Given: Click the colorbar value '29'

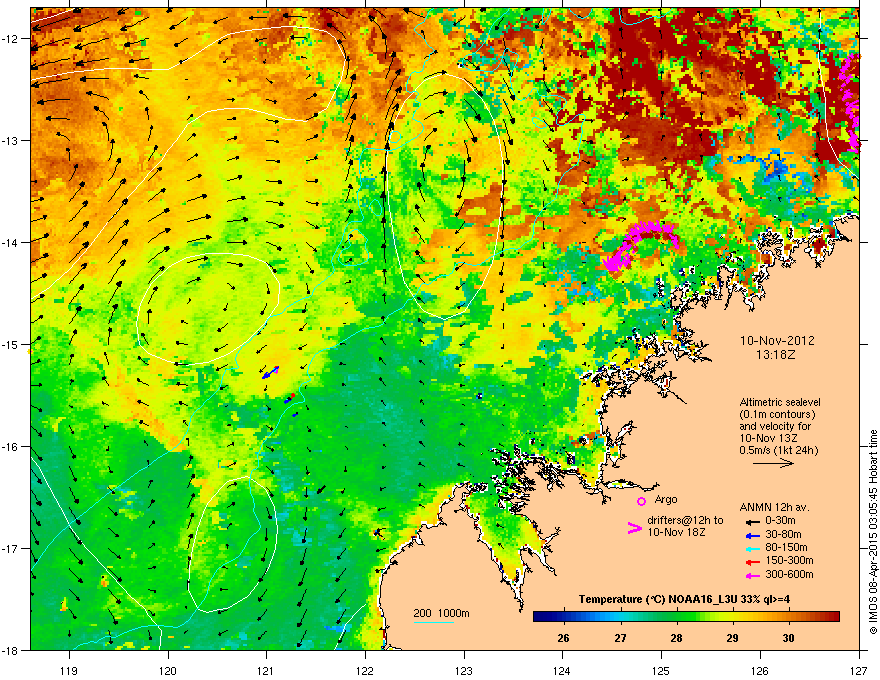Looking at the screenshot, I should pos(732,638).
